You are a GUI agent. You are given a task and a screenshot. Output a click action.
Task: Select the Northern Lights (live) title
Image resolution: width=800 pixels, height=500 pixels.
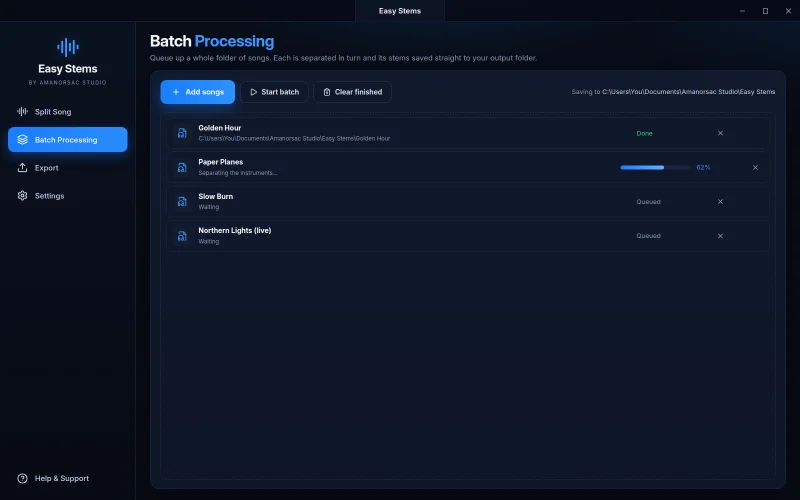point(235,230)
